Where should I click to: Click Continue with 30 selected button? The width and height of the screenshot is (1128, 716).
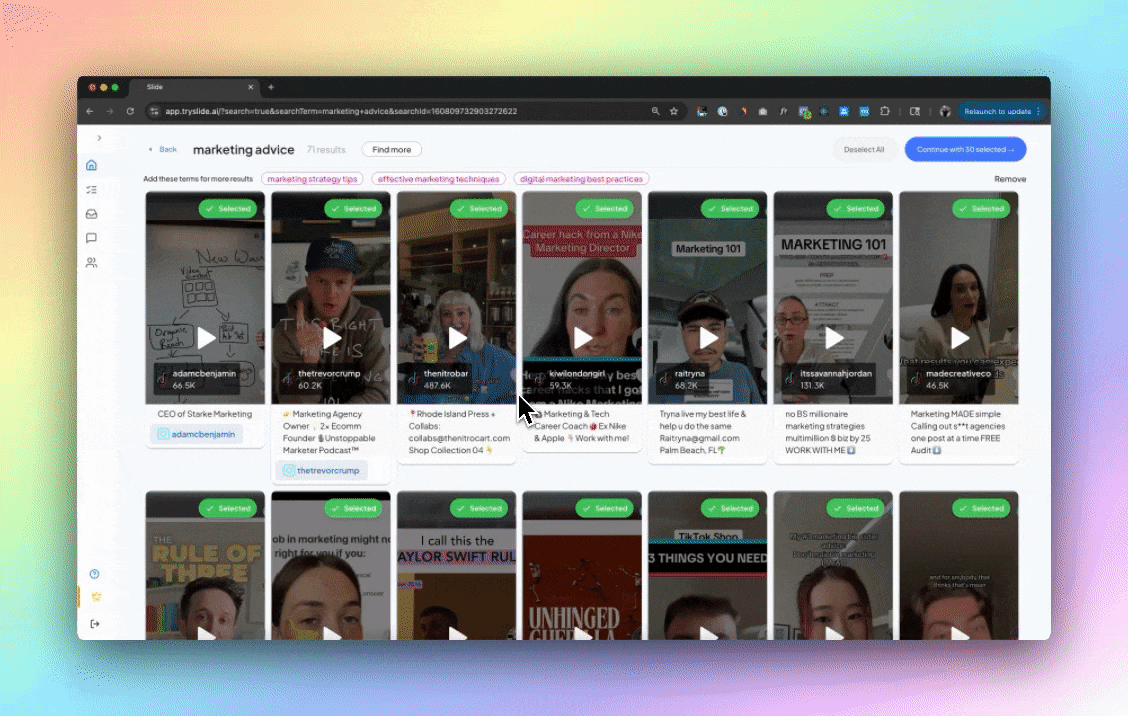(965, 150)
